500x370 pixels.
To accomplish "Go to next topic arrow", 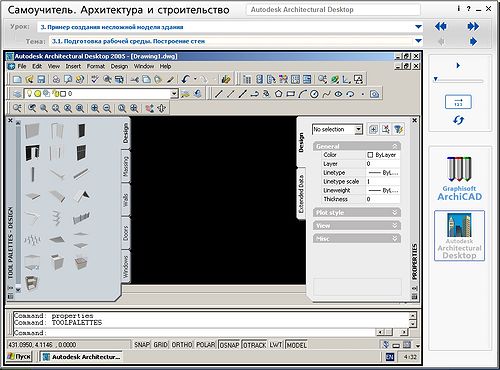I will [x=473, y=41].
